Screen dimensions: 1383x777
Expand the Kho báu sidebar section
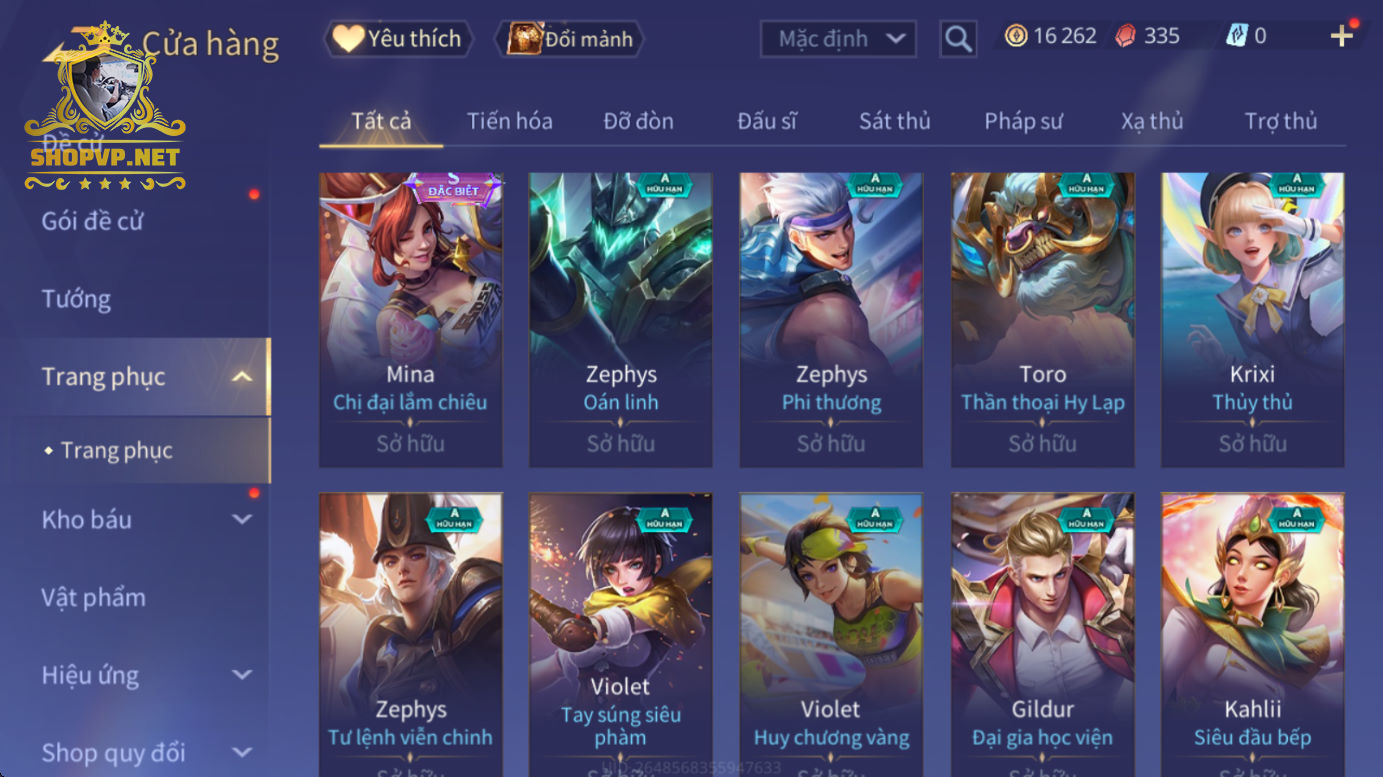tap(242, 519)
